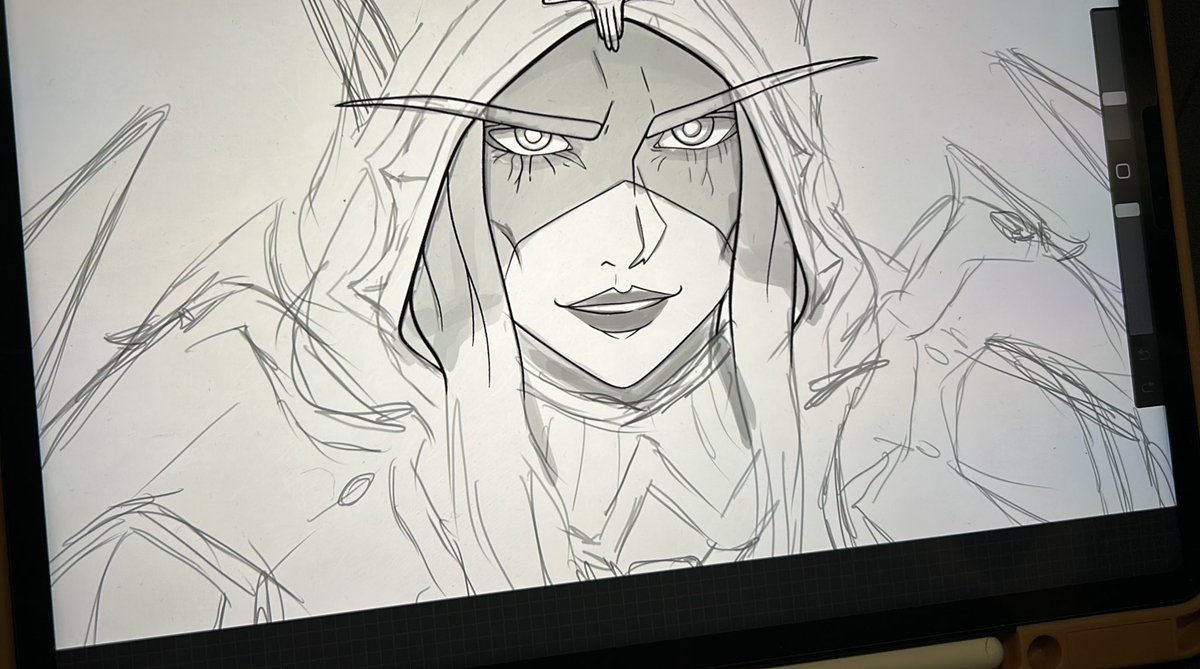1200x669 pixels.
Task: Tap the square Modify button in sidebar
Action: (x=1123, y=171)
